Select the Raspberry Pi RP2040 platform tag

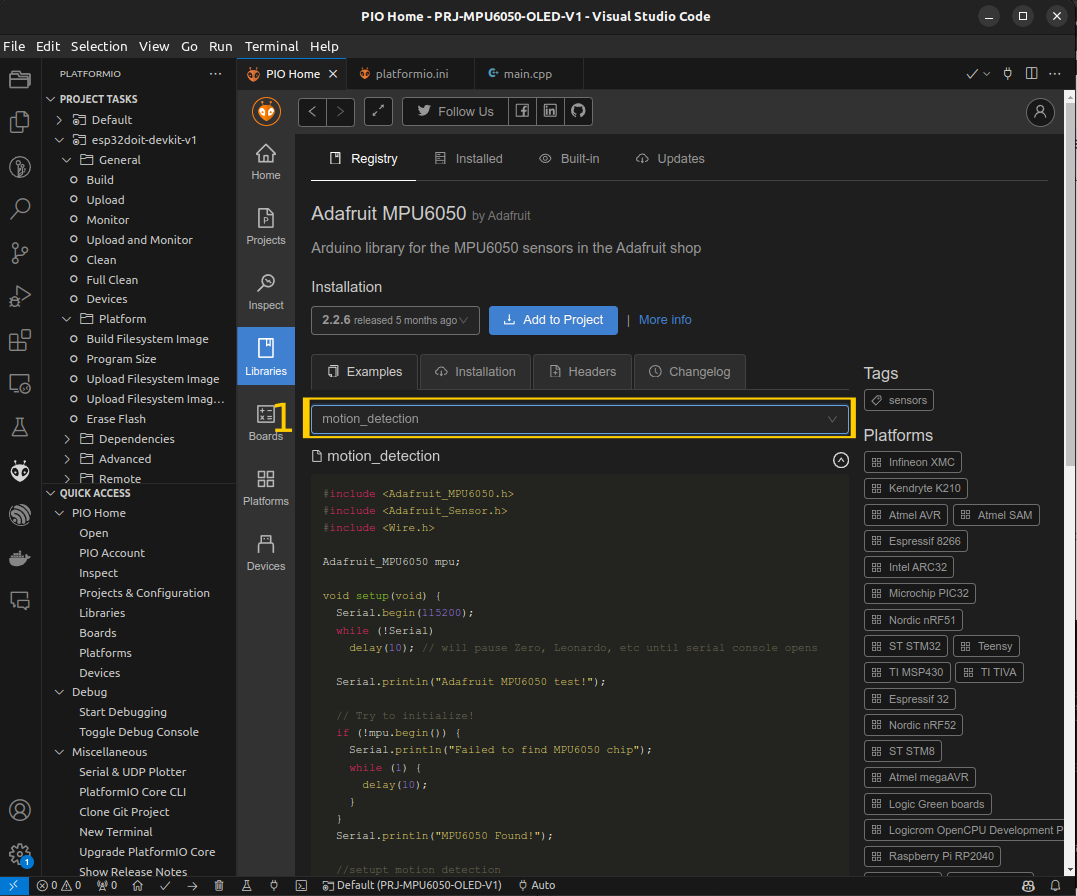[x=932, y=856]
